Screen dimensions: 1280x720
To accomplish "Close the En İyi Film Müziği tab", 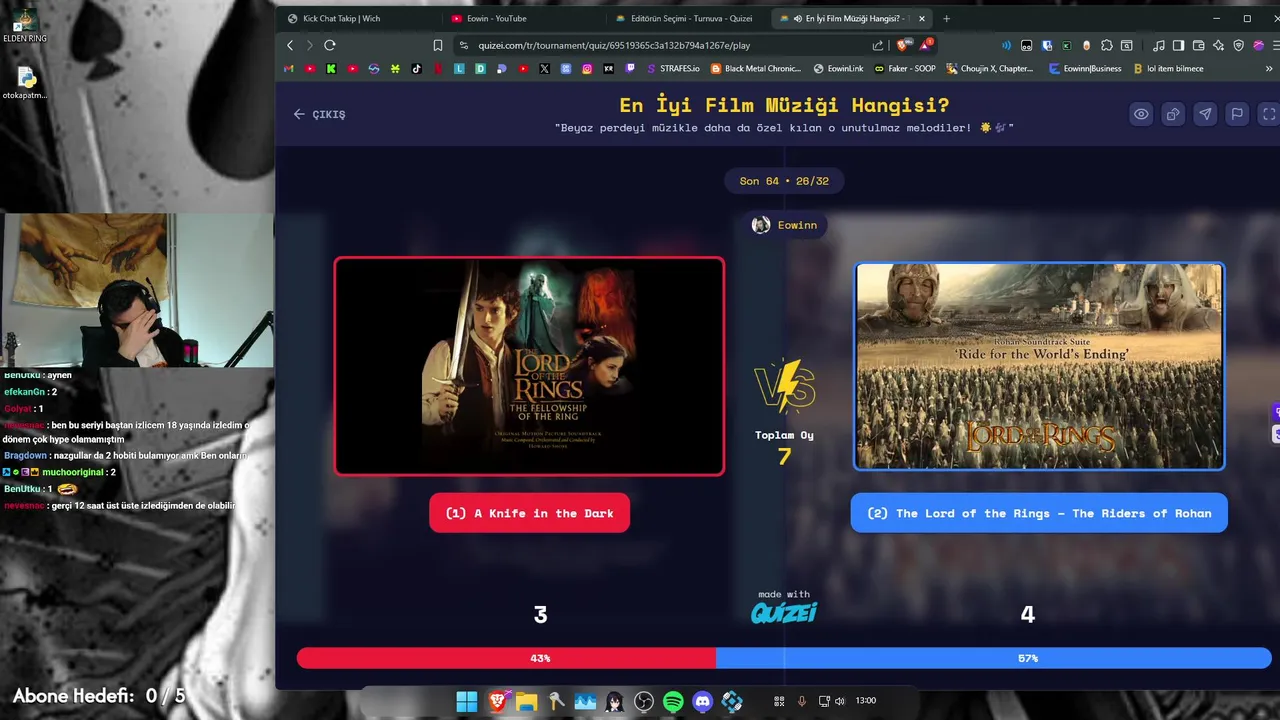I will (921, 18).
